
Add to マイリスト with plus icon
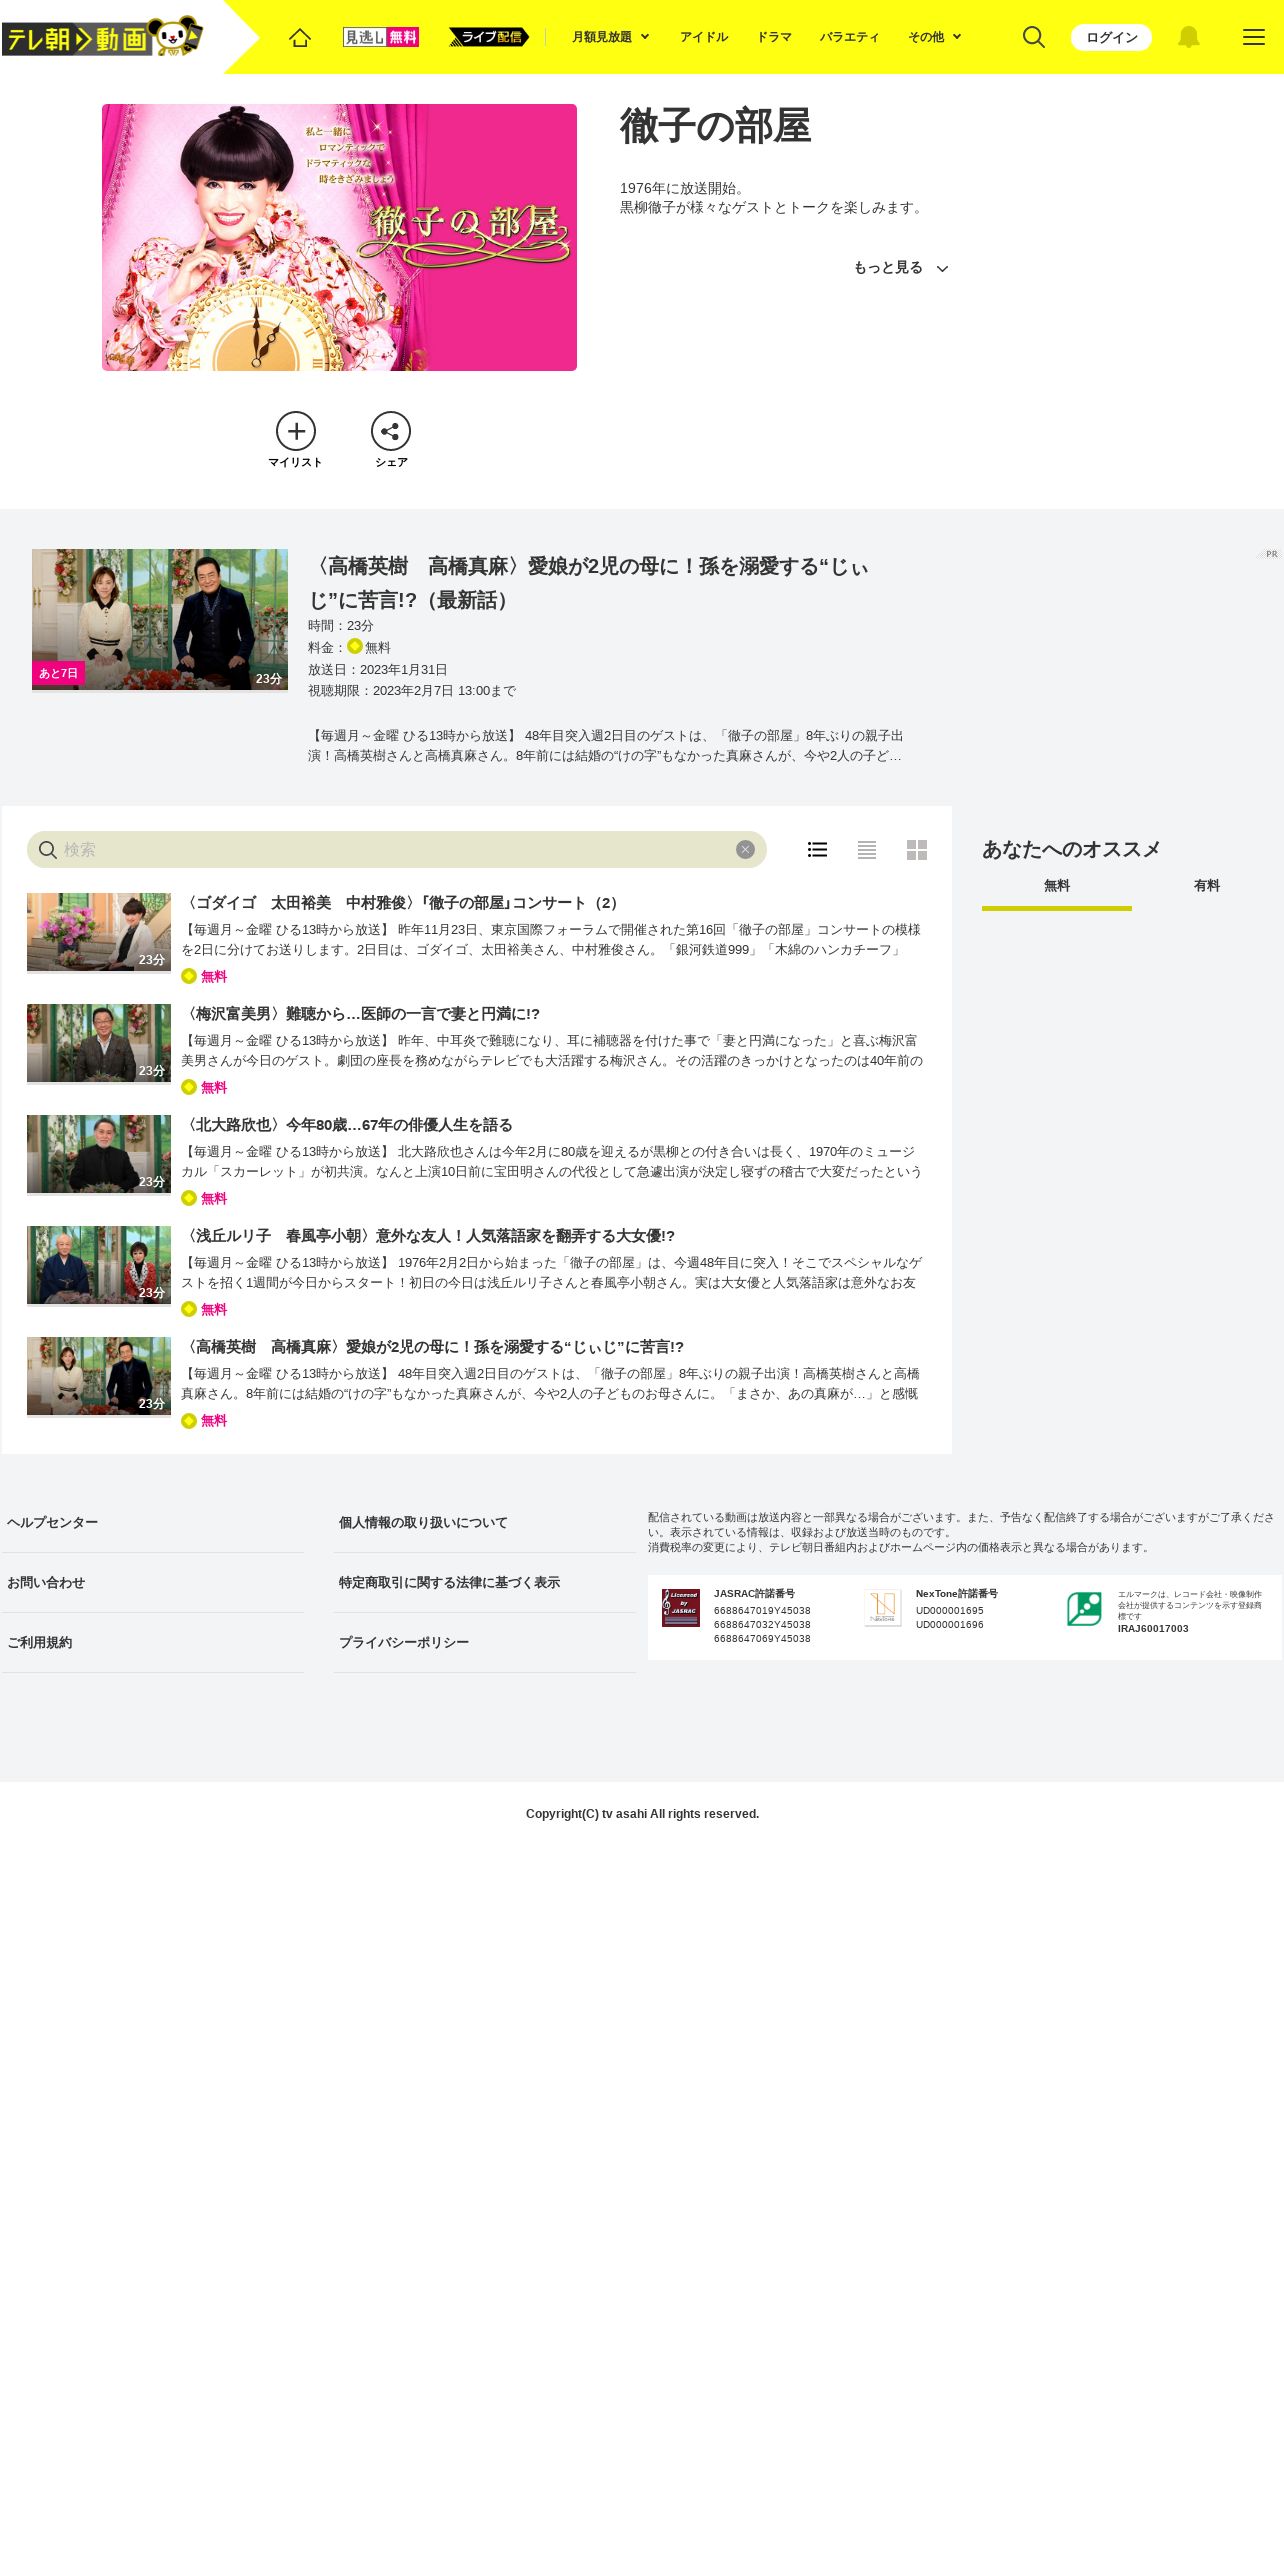tap(296, 431)
